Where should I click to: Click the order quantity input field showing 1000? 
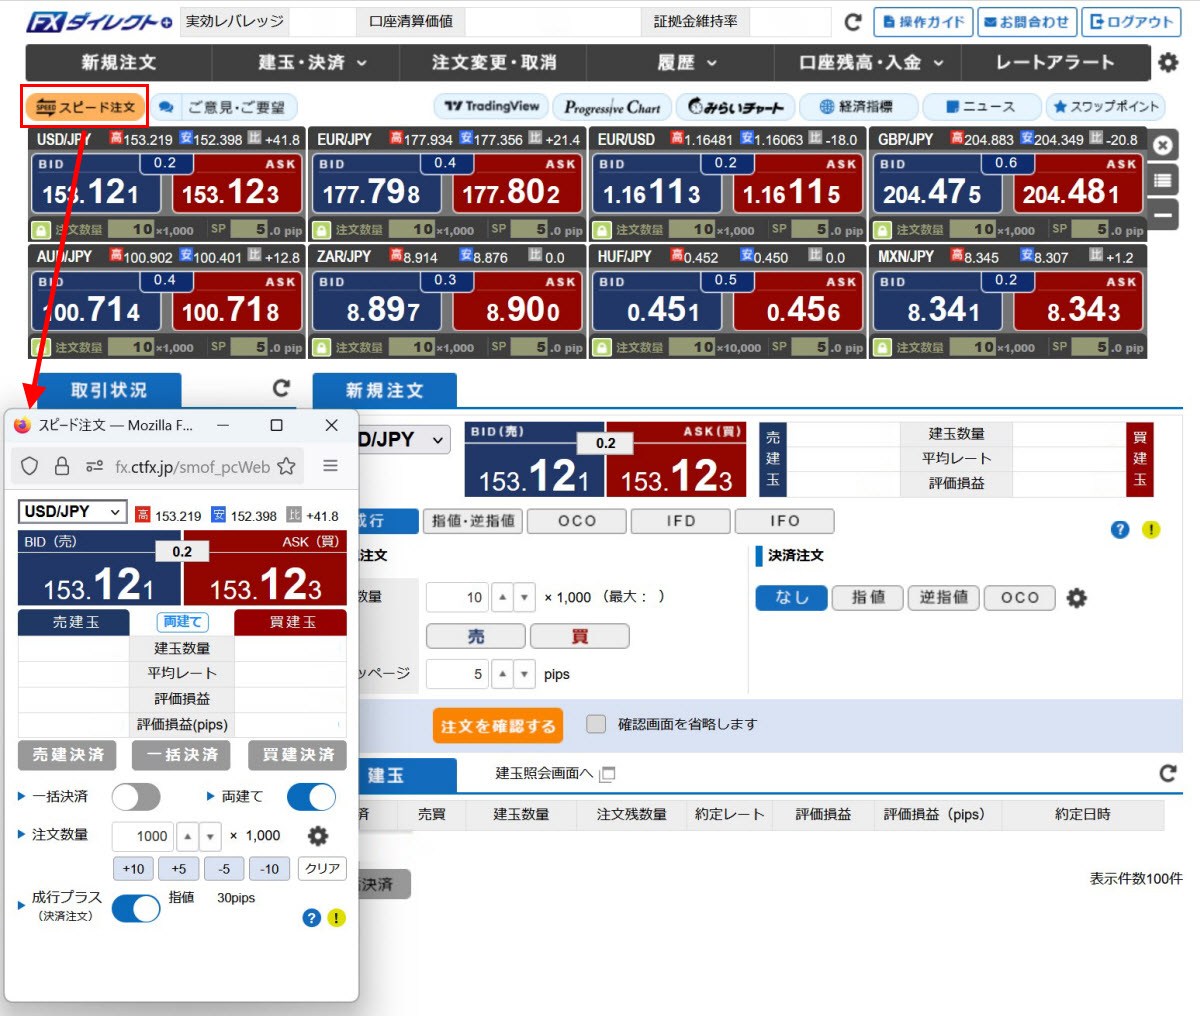point(142,836)
